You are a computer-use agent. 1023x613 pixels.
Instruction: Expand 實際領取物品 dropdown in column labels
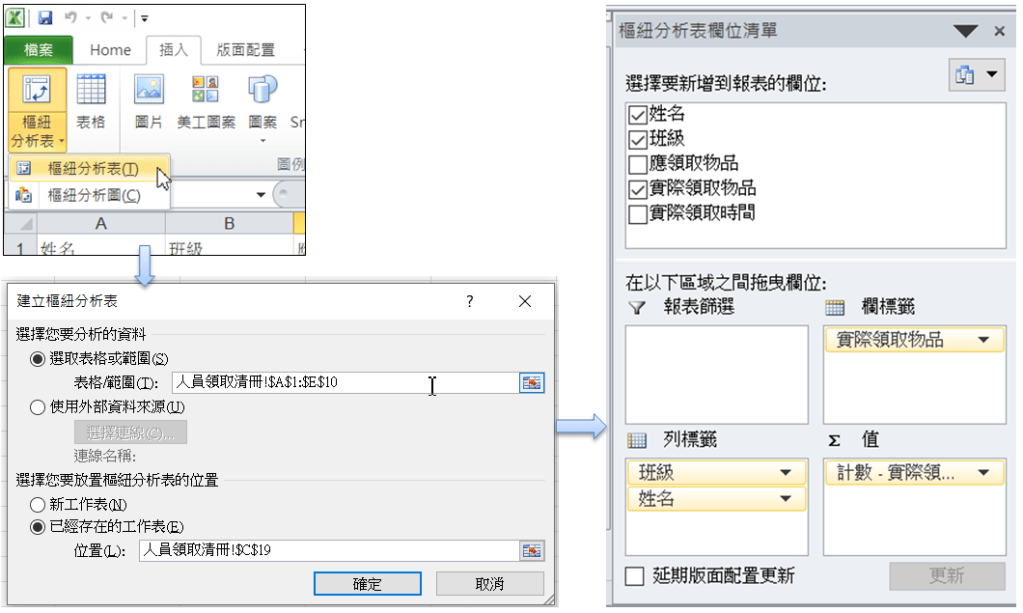pyautogui.click(x=986, y=340)
